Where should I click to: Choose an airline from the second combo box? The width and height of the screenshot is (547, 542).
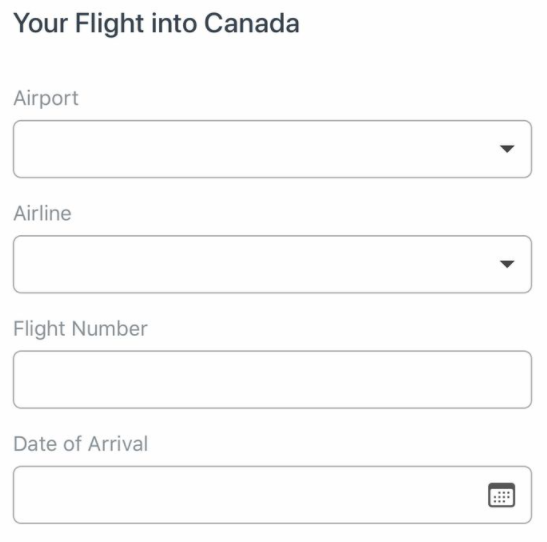click(x=272, y=264)
